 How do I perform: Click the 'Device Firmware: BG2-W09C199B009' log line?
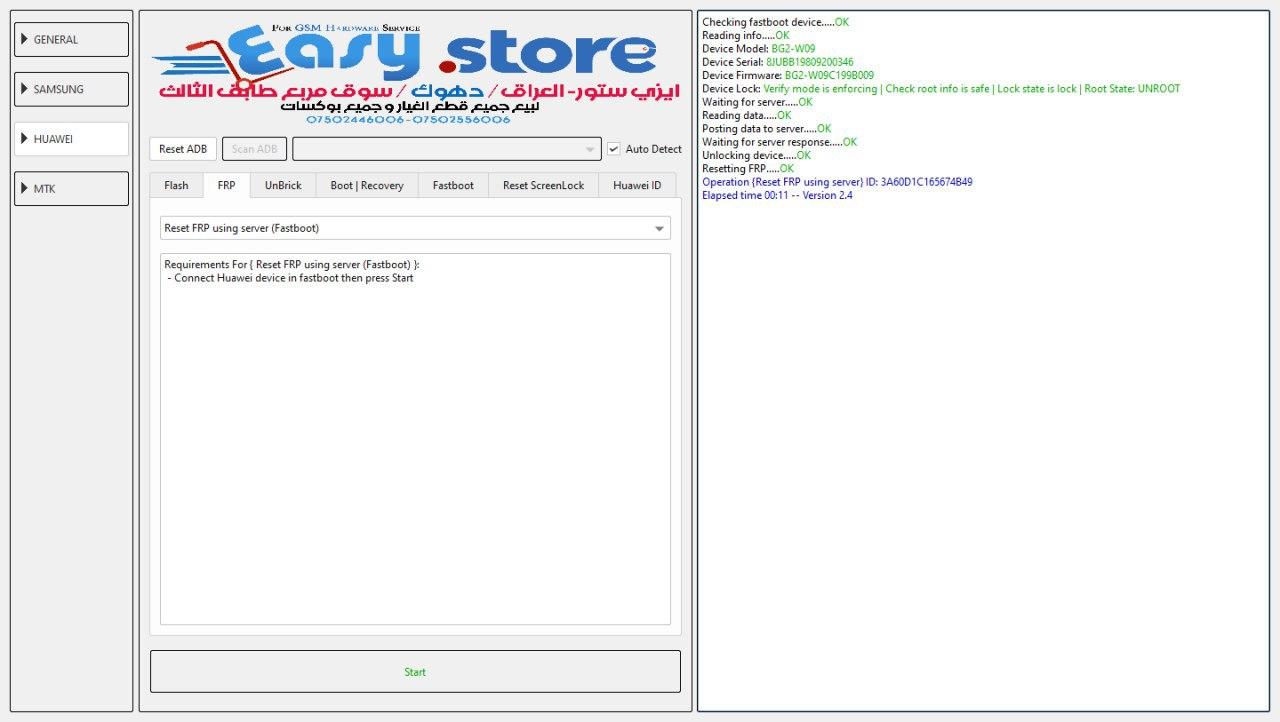(788, 75)
